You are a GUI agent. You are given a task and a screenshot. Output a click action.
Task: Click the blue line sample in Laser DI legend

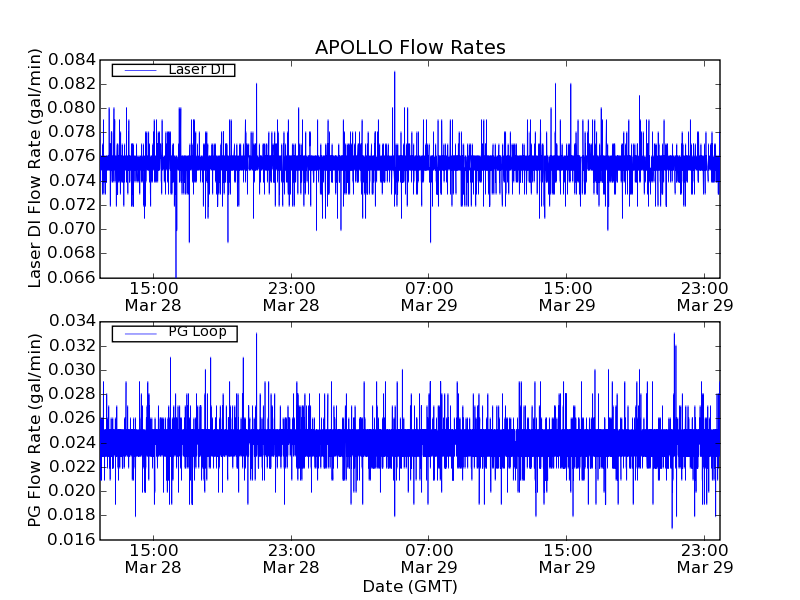(138, 70)
